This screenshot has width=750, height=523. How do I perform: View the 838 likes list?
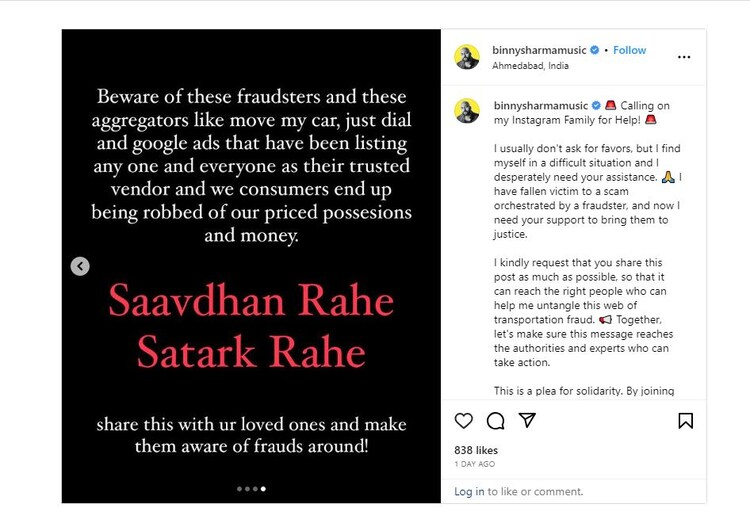pos(476,451)
